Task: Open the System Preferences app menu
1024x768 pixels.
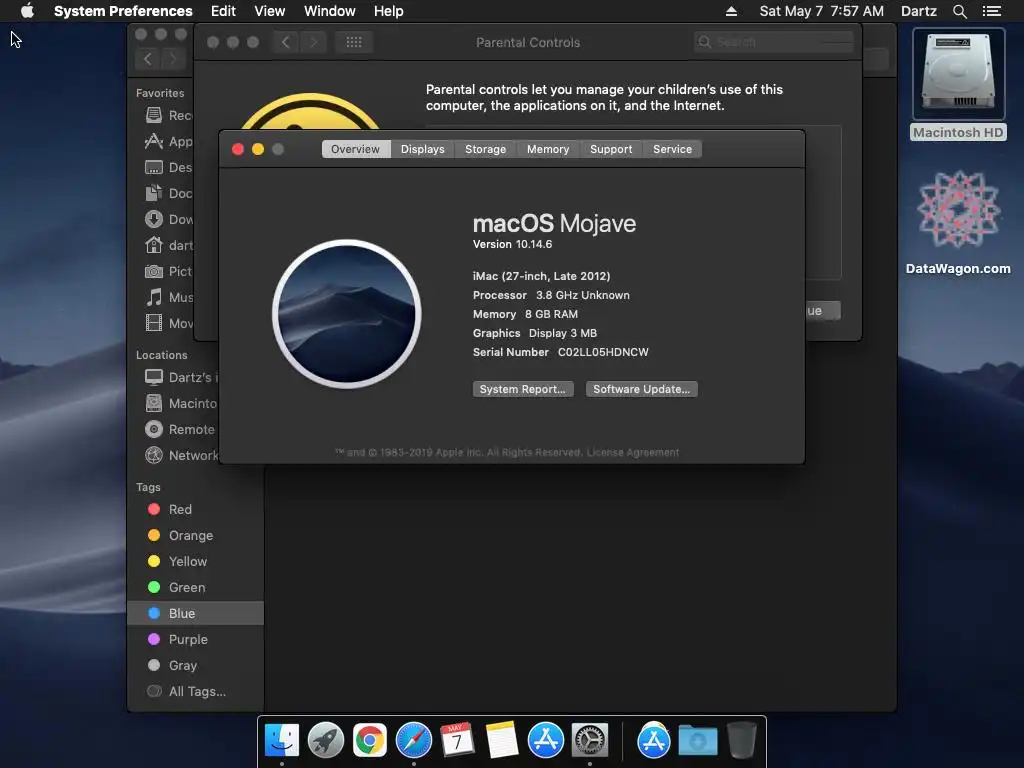Action: [123, 11]
